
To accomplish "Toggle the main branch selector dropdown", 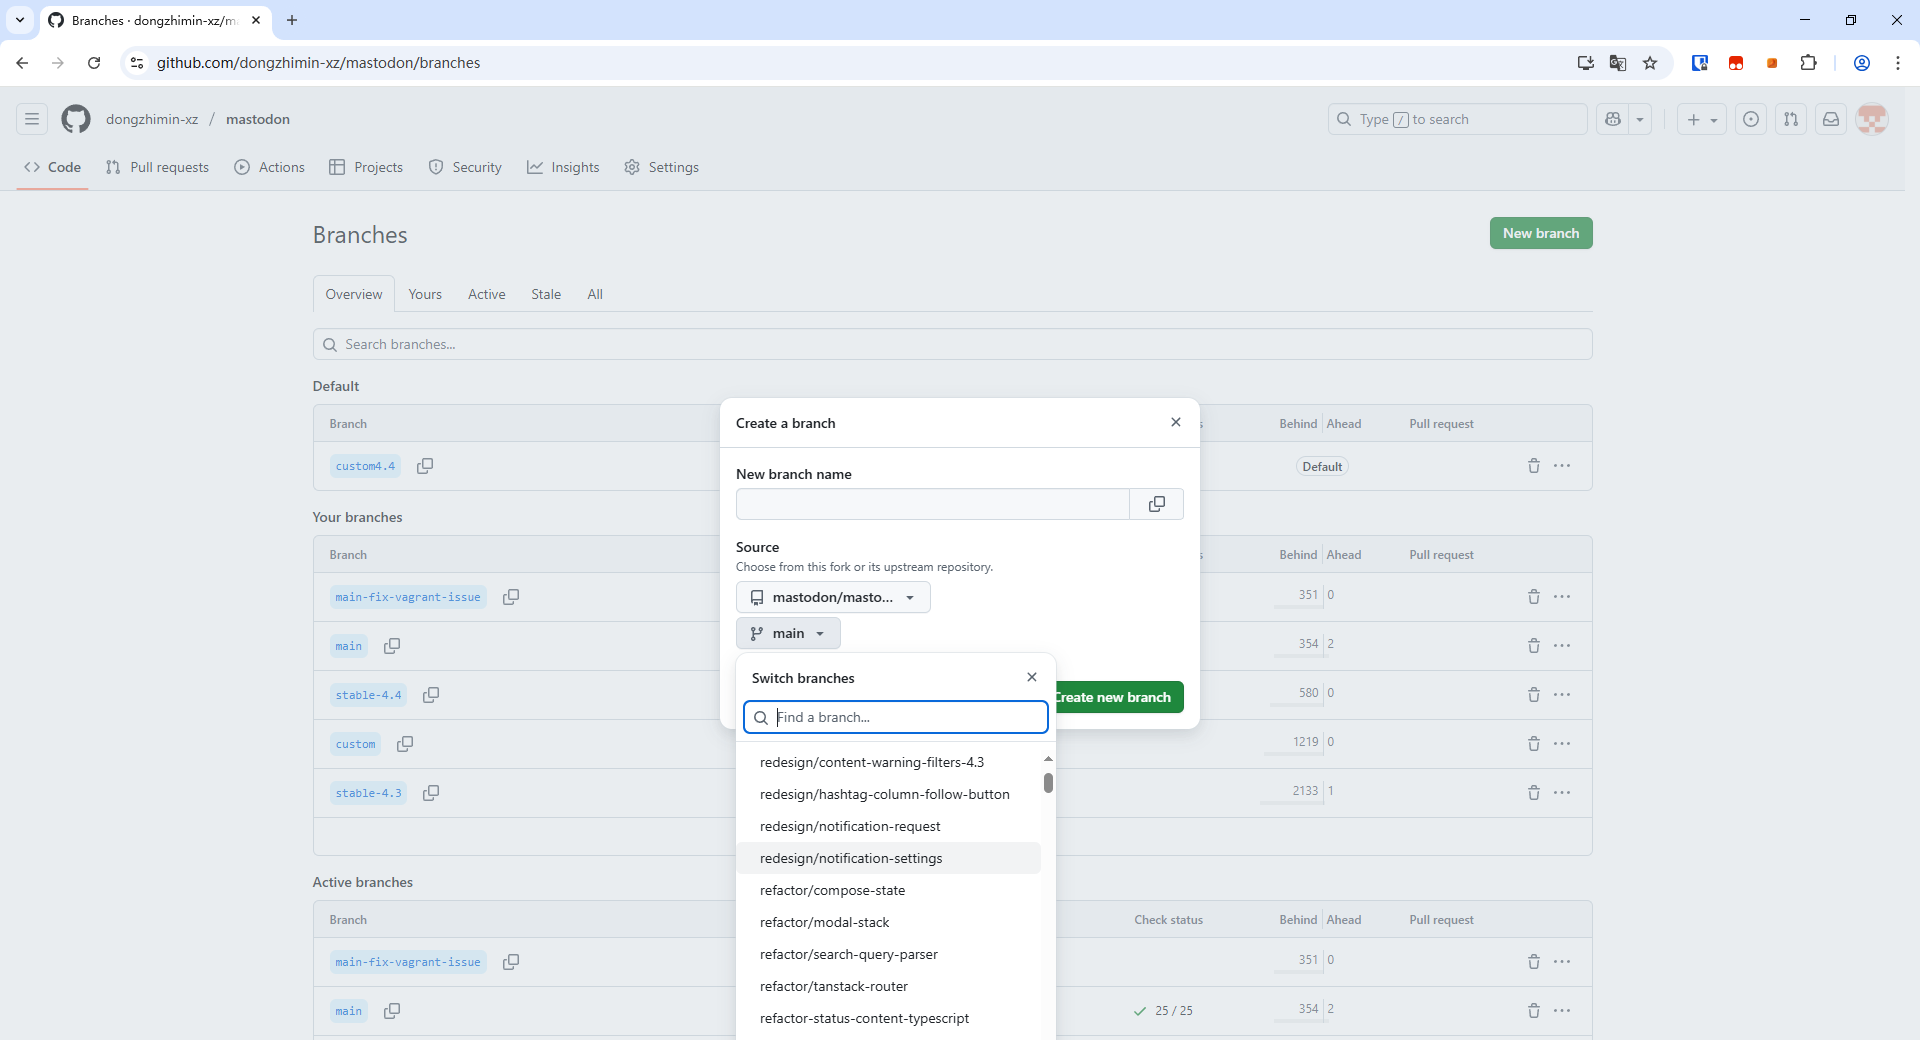I will (x=788, y=633).
